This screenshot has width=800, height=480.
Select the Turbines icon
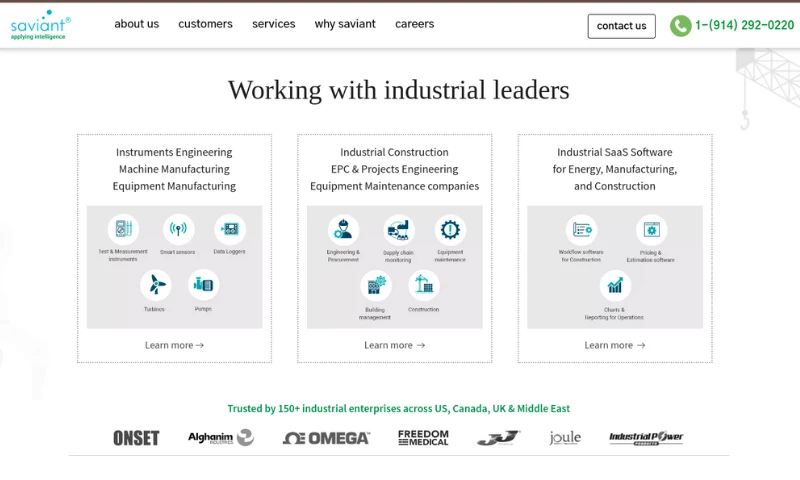(155, 285)
